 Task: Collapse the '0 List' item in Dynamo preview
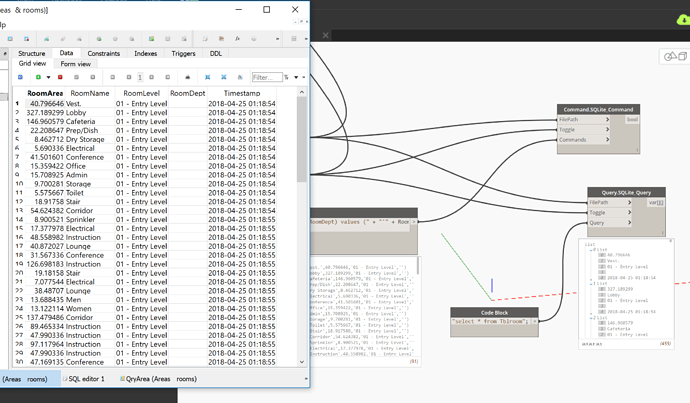591,250
